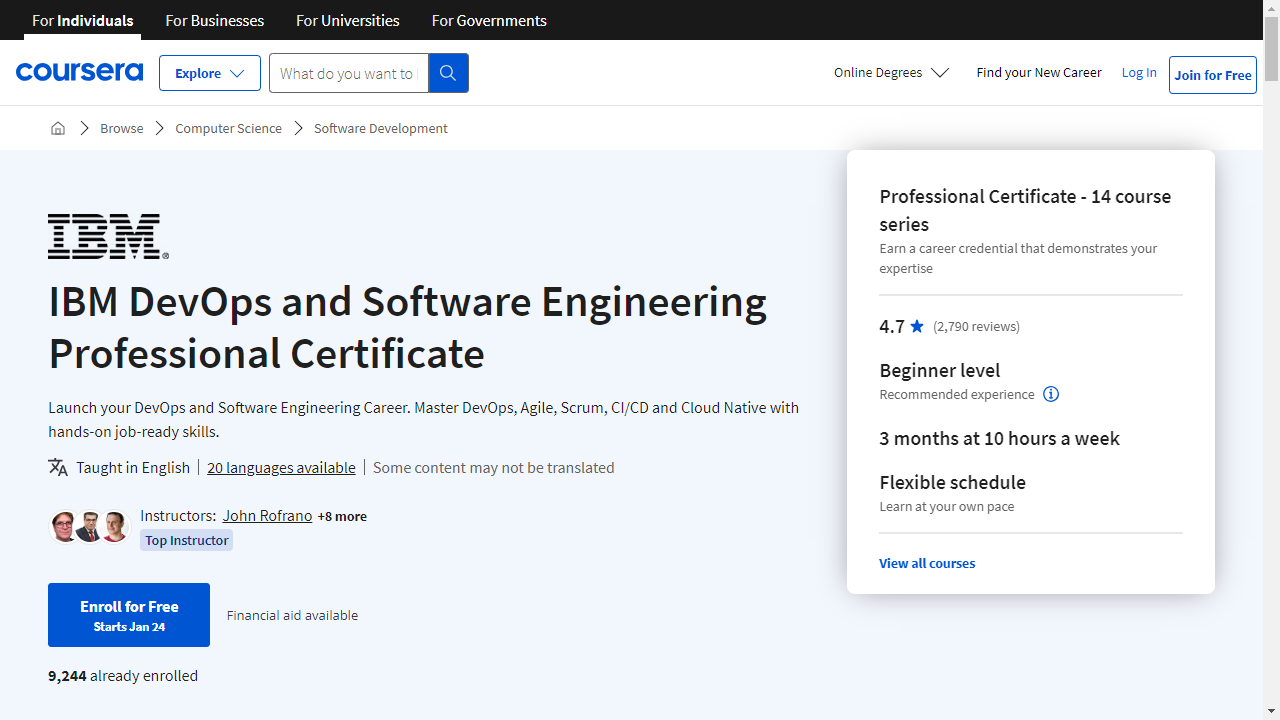The width and height of the screenshot is (1280, 720).
Task: Open recommended experience info icon
Action: pyautogui.click(x=1051, y=394)
